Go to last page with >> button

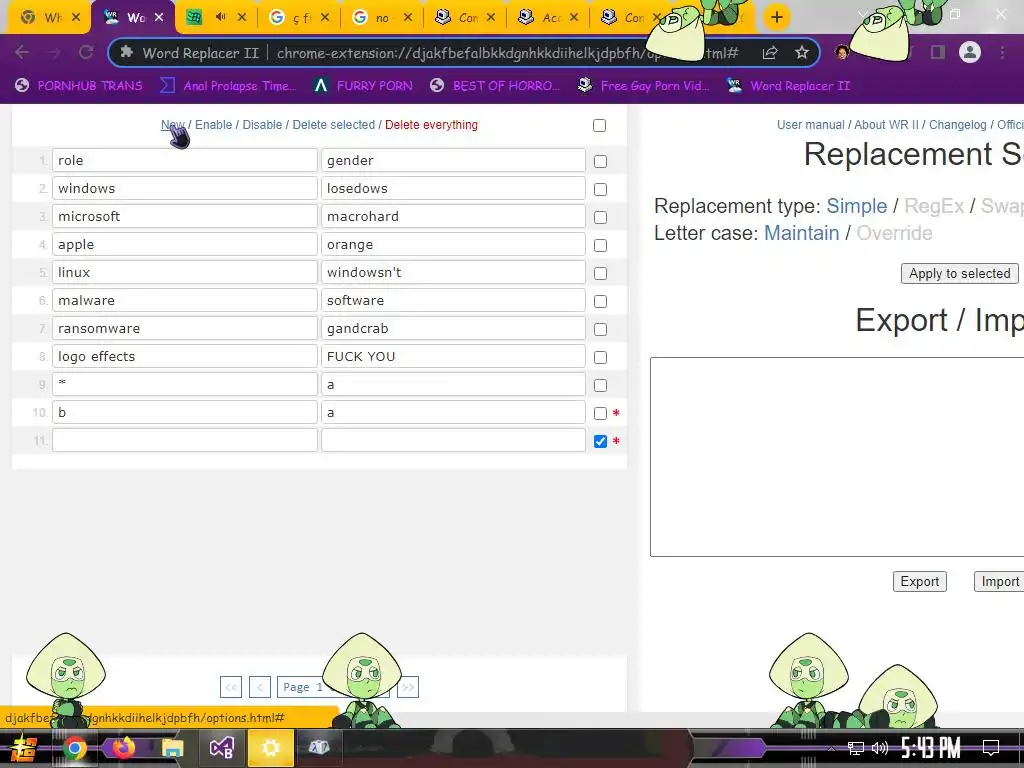408,687
